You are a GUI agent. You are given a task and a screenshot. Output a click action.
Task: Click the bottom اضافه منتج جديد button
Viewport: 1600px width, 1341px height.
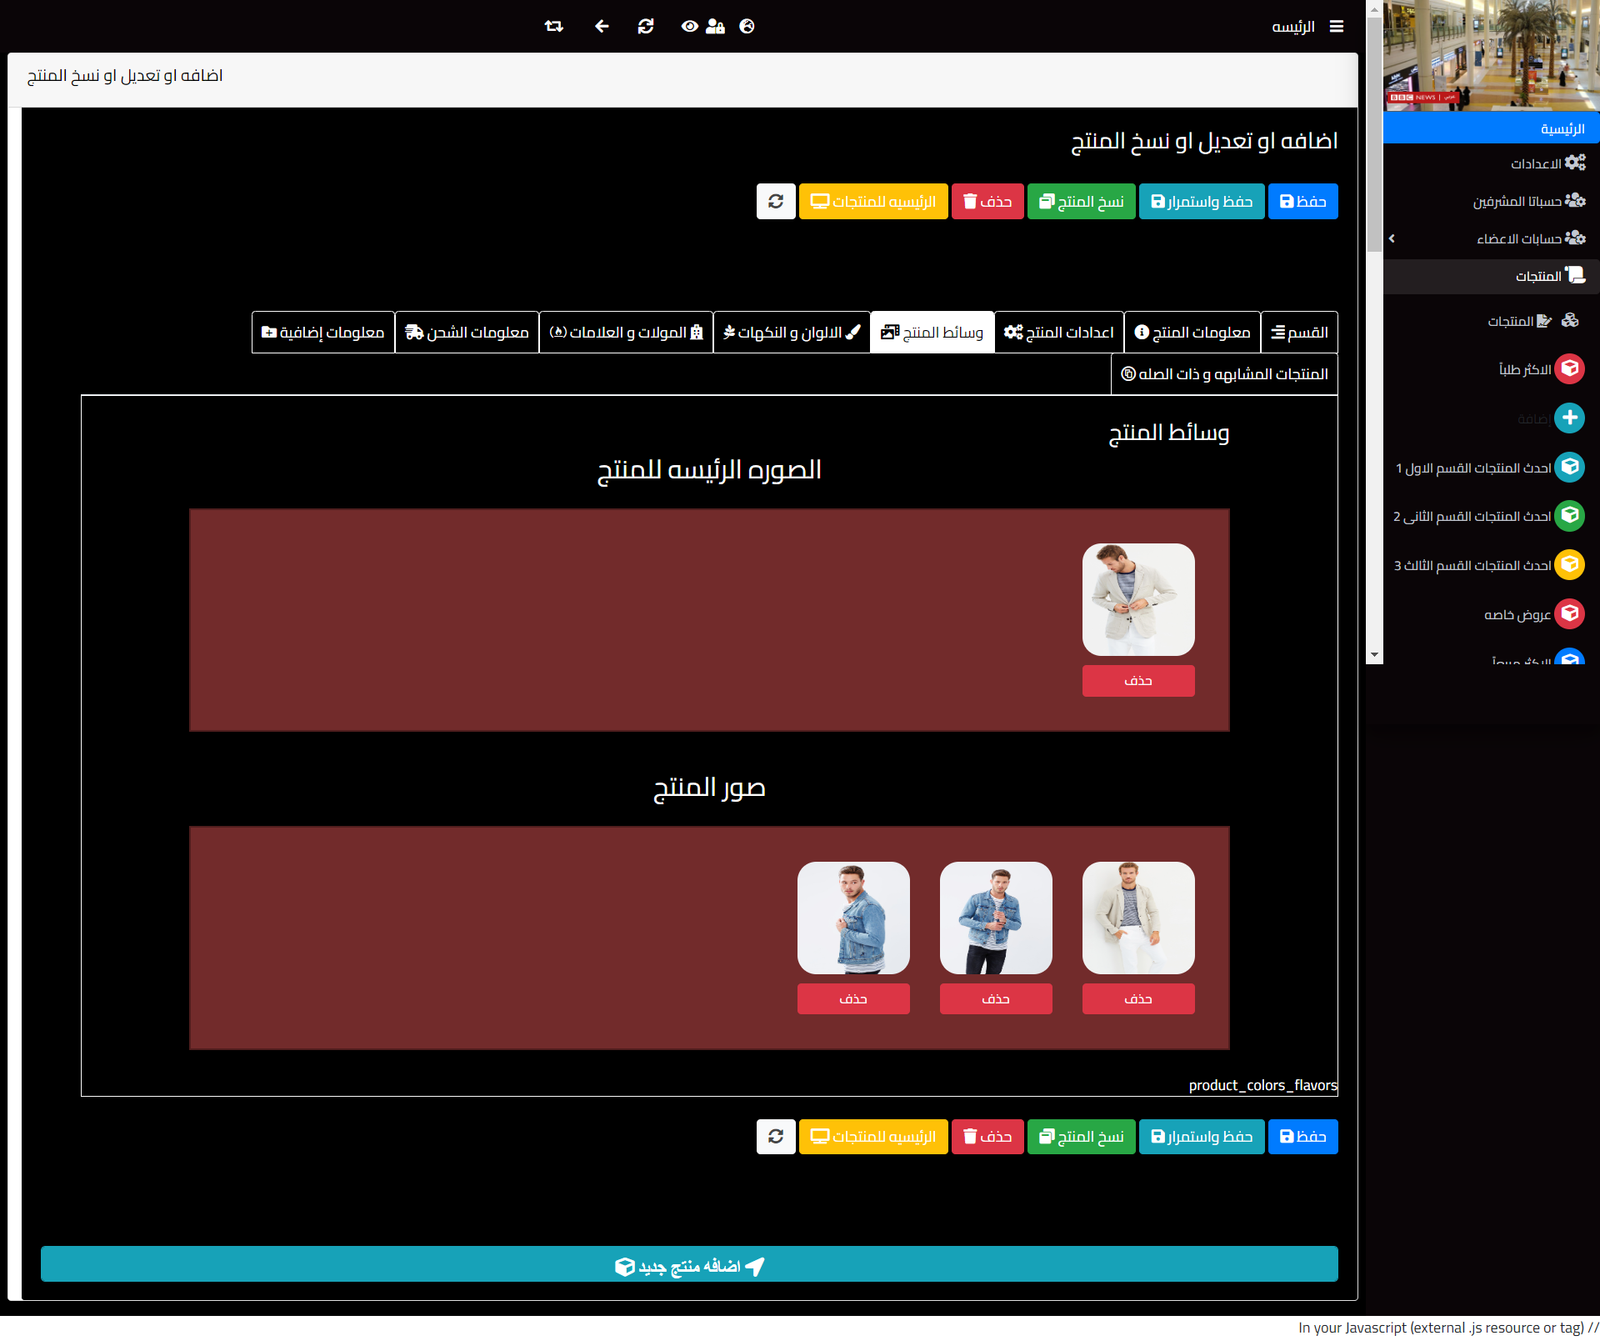(x=689, y=1266)
